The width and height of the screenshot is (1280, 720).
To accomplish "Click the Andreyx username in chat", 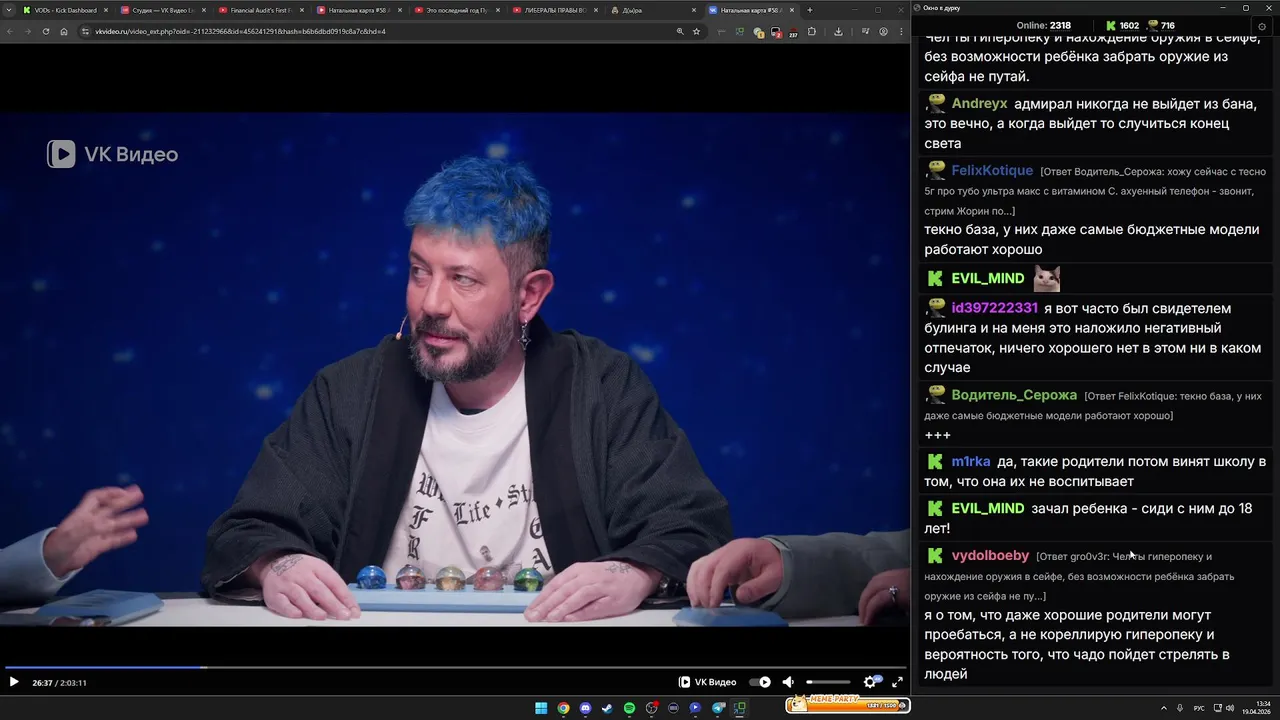I will (x=979, y=104).
